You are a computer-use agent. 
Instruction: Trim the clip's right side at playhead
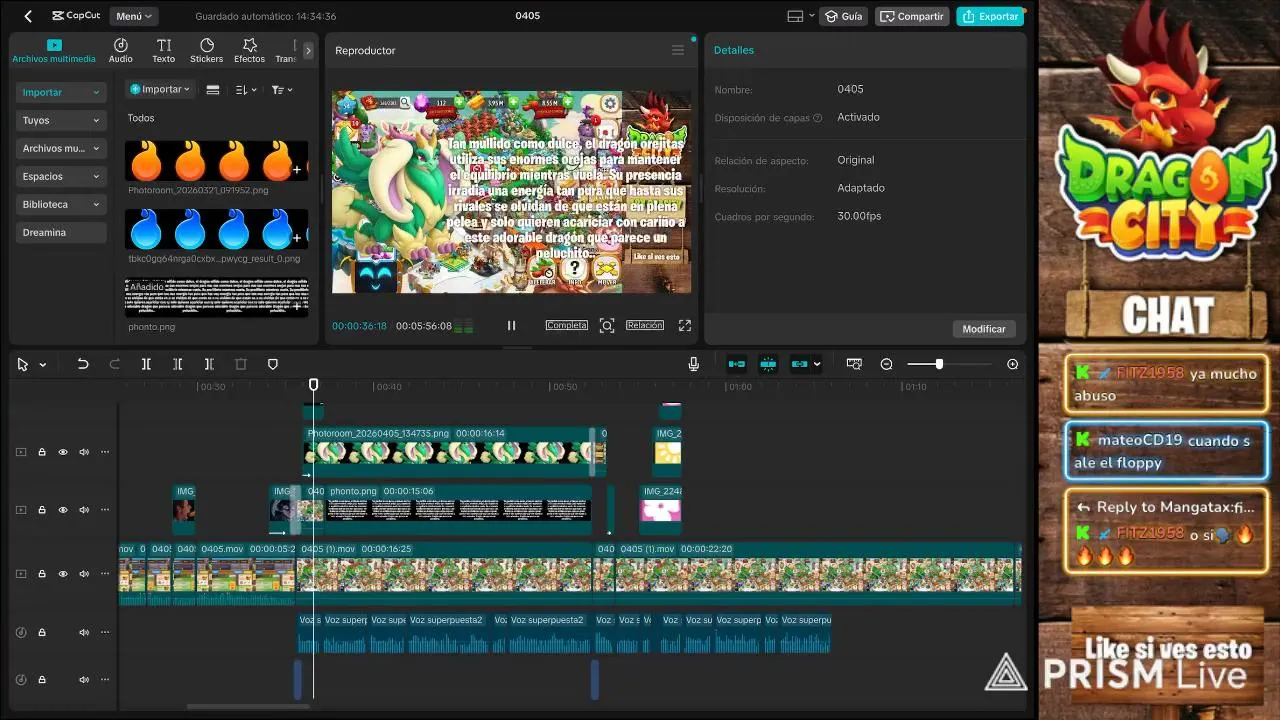coord(209,365)
